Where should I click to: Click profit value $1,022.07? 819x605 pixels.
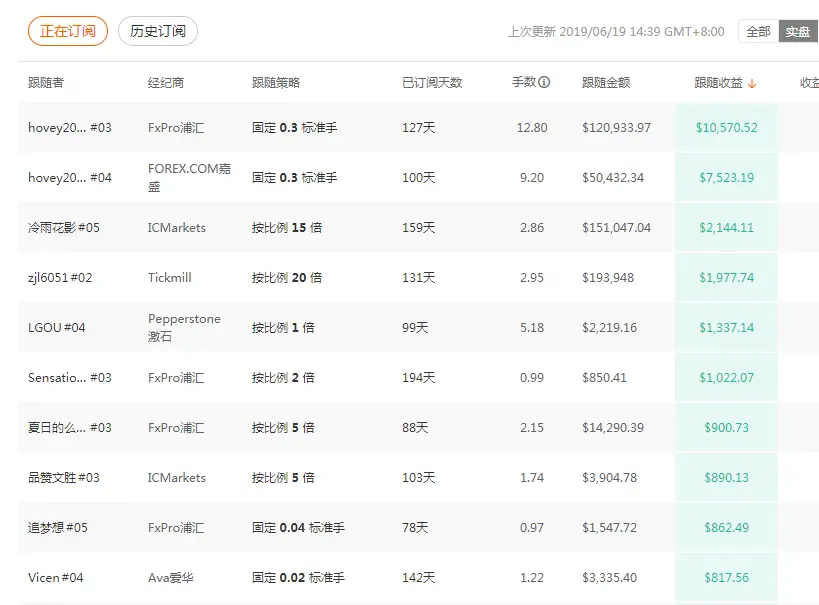[x=727, y=378]
